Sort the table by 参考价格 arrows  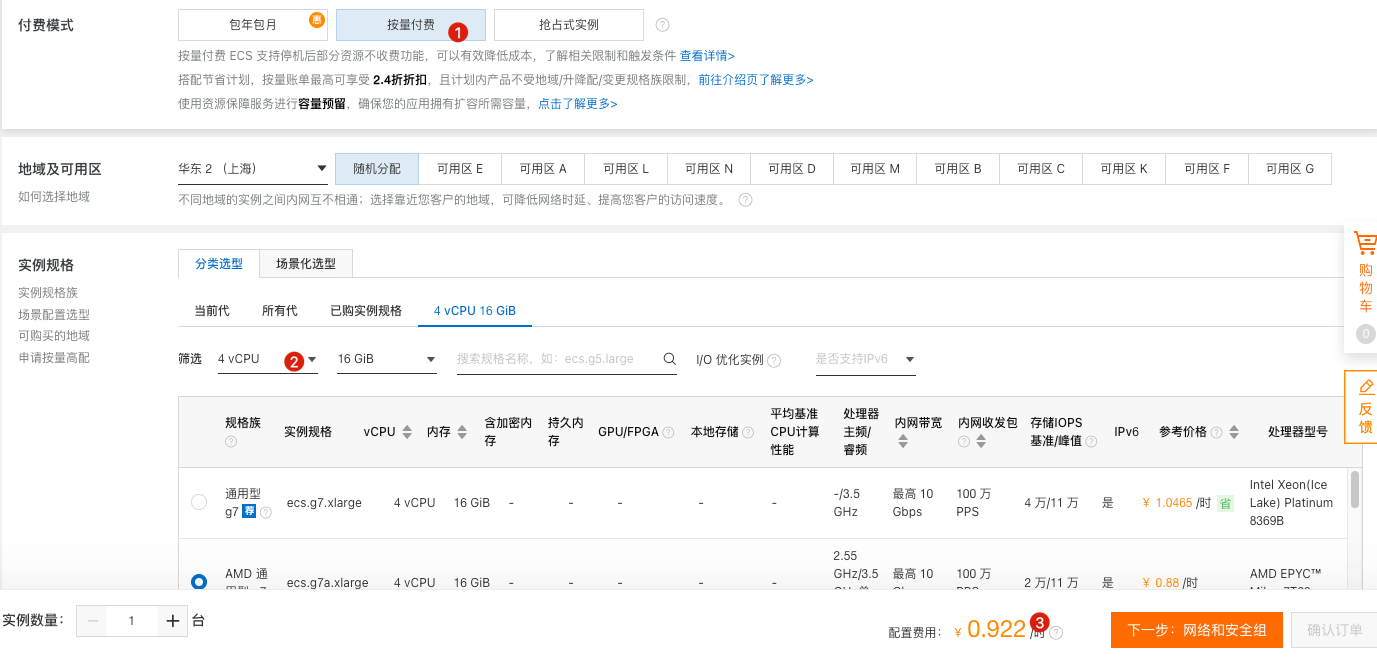pos(1234,432)
